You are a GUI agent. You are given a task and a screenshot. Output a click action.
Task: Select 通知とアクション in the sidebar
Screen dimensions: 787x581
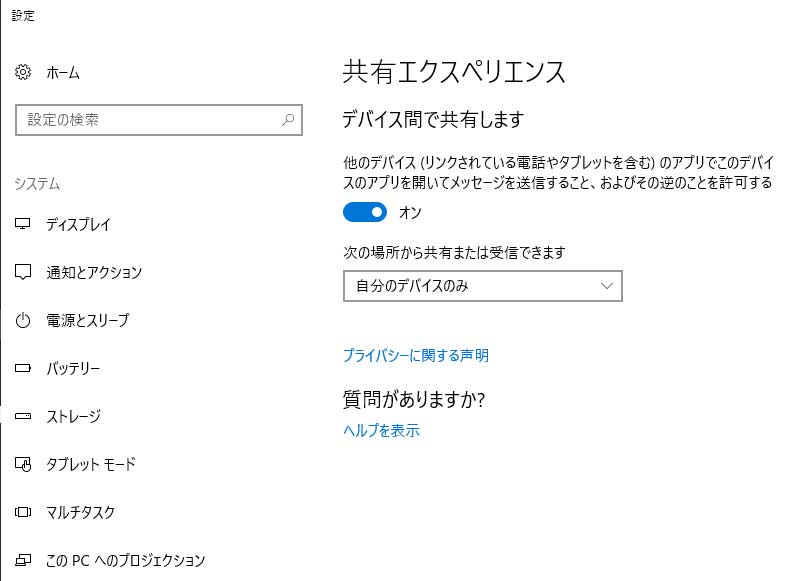click(94, 272)
